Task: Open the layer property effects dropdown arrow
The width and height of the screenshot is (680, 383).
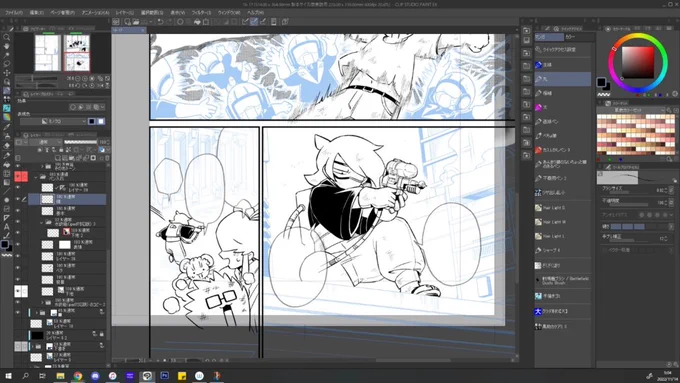Action: [102, 107]
